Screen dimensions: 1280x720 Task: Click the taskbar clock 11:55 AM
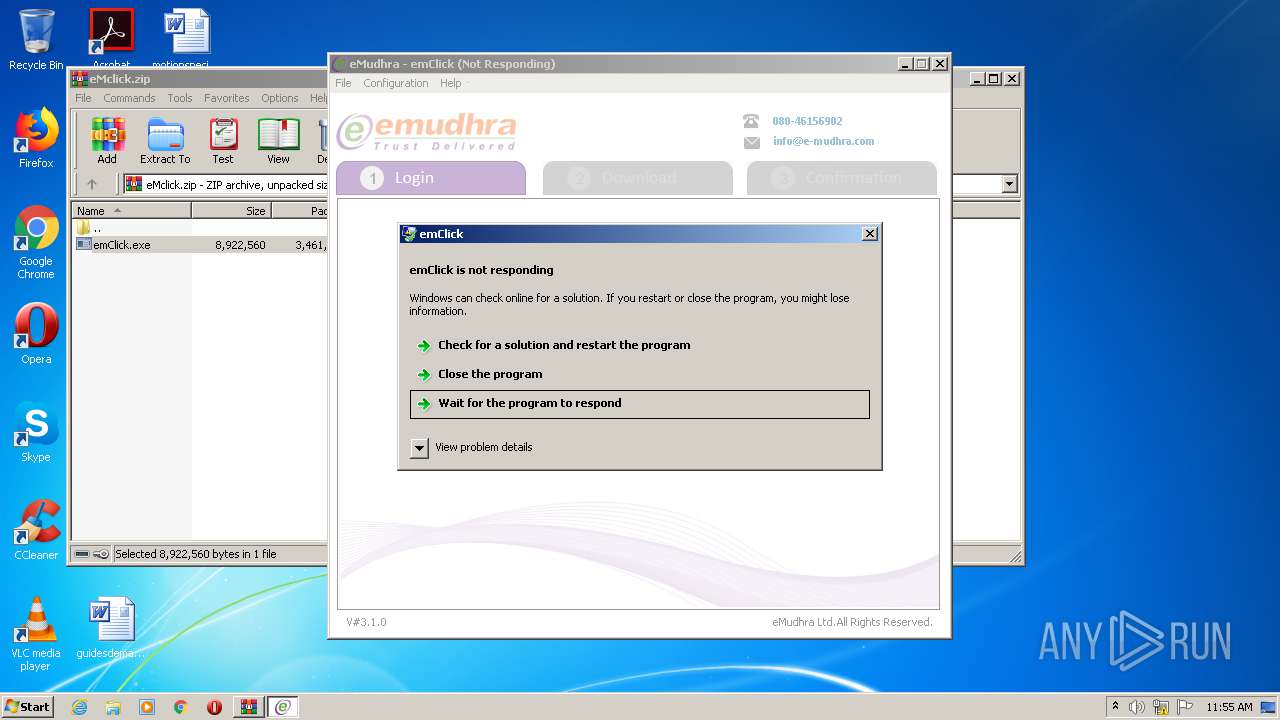[x=1229, y=707]
